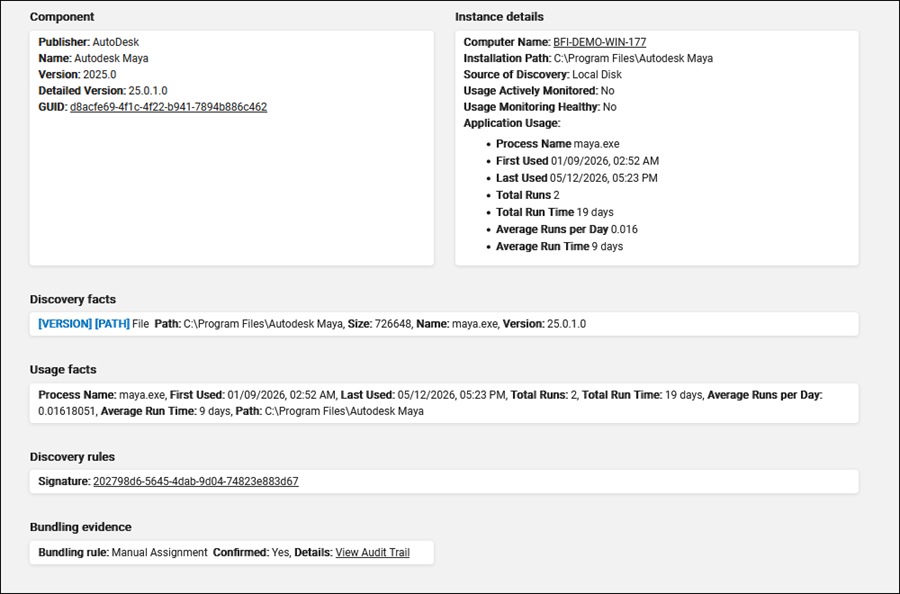This screenshot has width=900, height=594.
Task: Click the [PATH] tag in Discovery facts
Action: [x=112, y=324]
